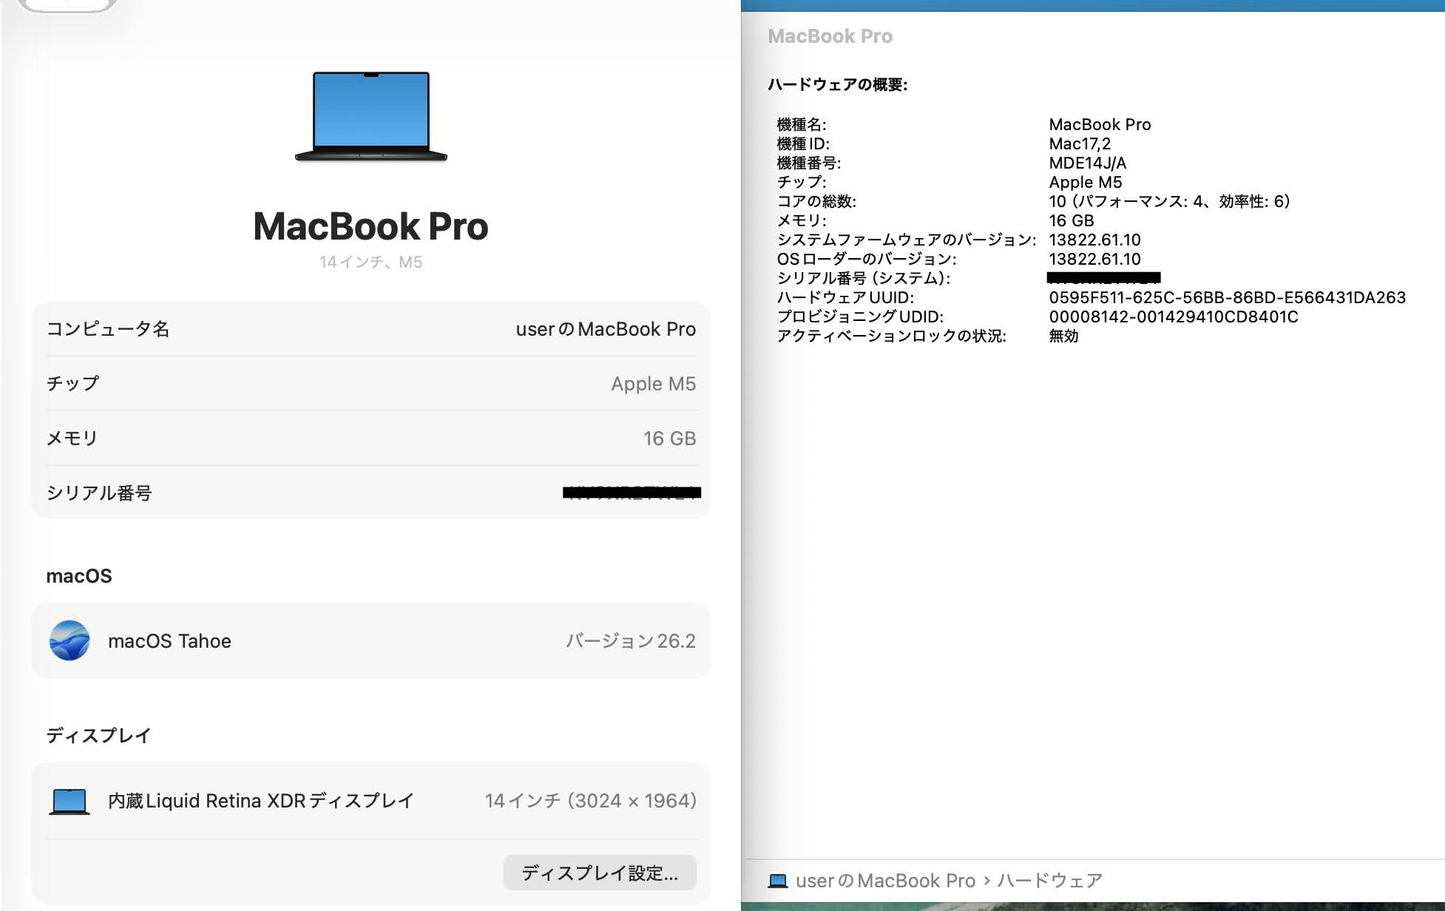Click the 機種ID value Mac17,2
Screen dimensions: 1445x911
coord(1080,144)
